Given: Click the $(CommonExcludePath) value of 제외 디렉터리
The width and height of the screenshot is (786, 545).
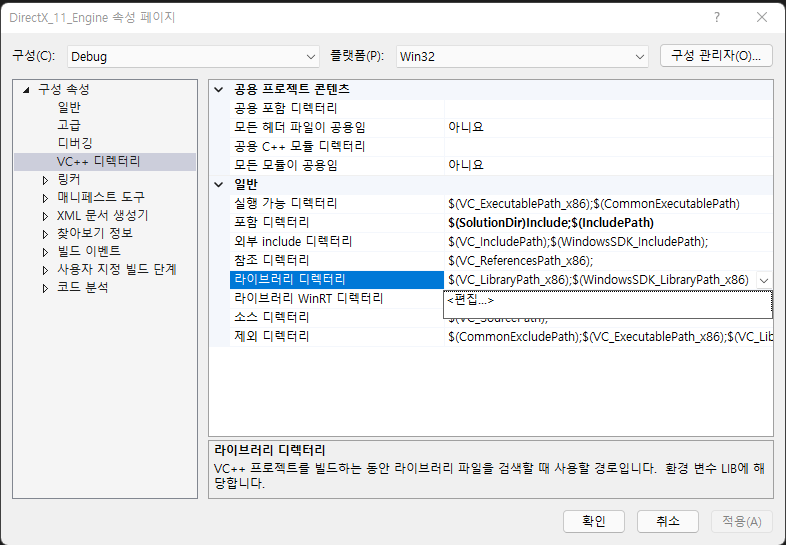Looking at the screenshot, I should [x=610, y=337].
